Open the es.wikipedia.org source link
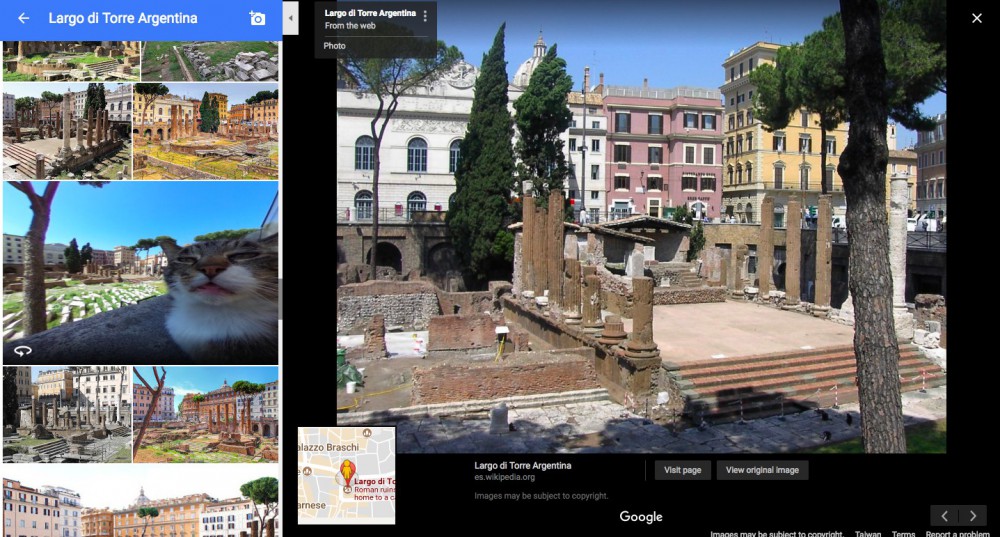 [504, 477]
